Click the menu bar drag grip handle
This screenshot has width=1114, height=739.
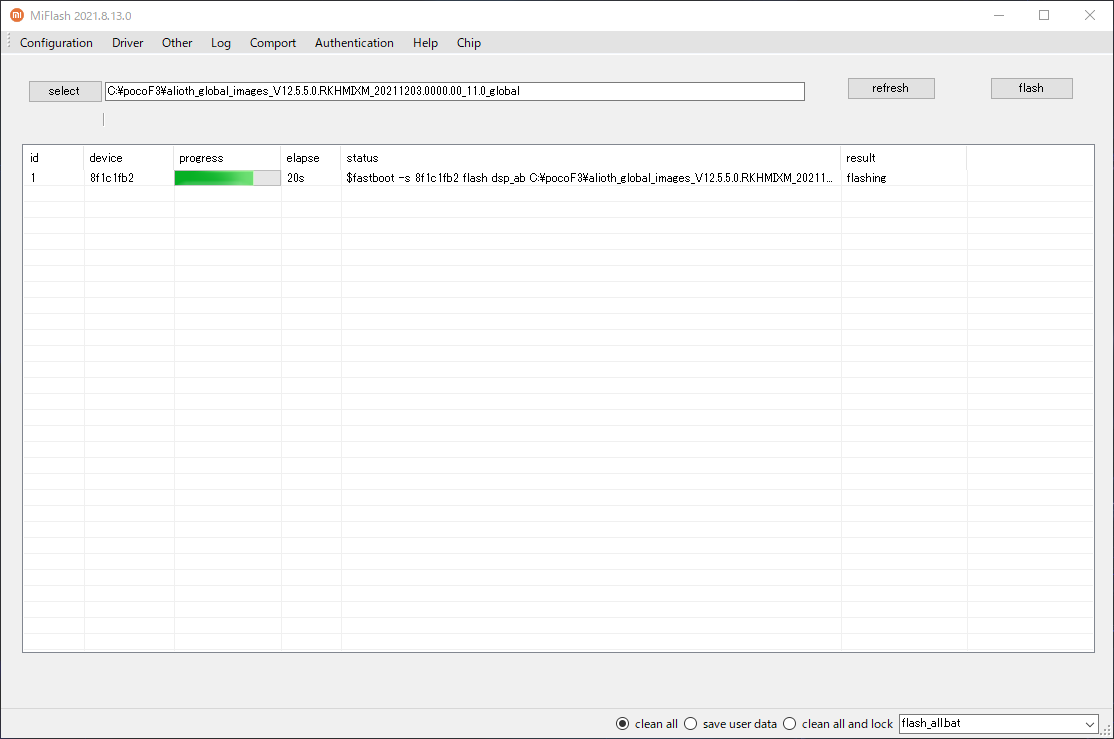(9, 43)
